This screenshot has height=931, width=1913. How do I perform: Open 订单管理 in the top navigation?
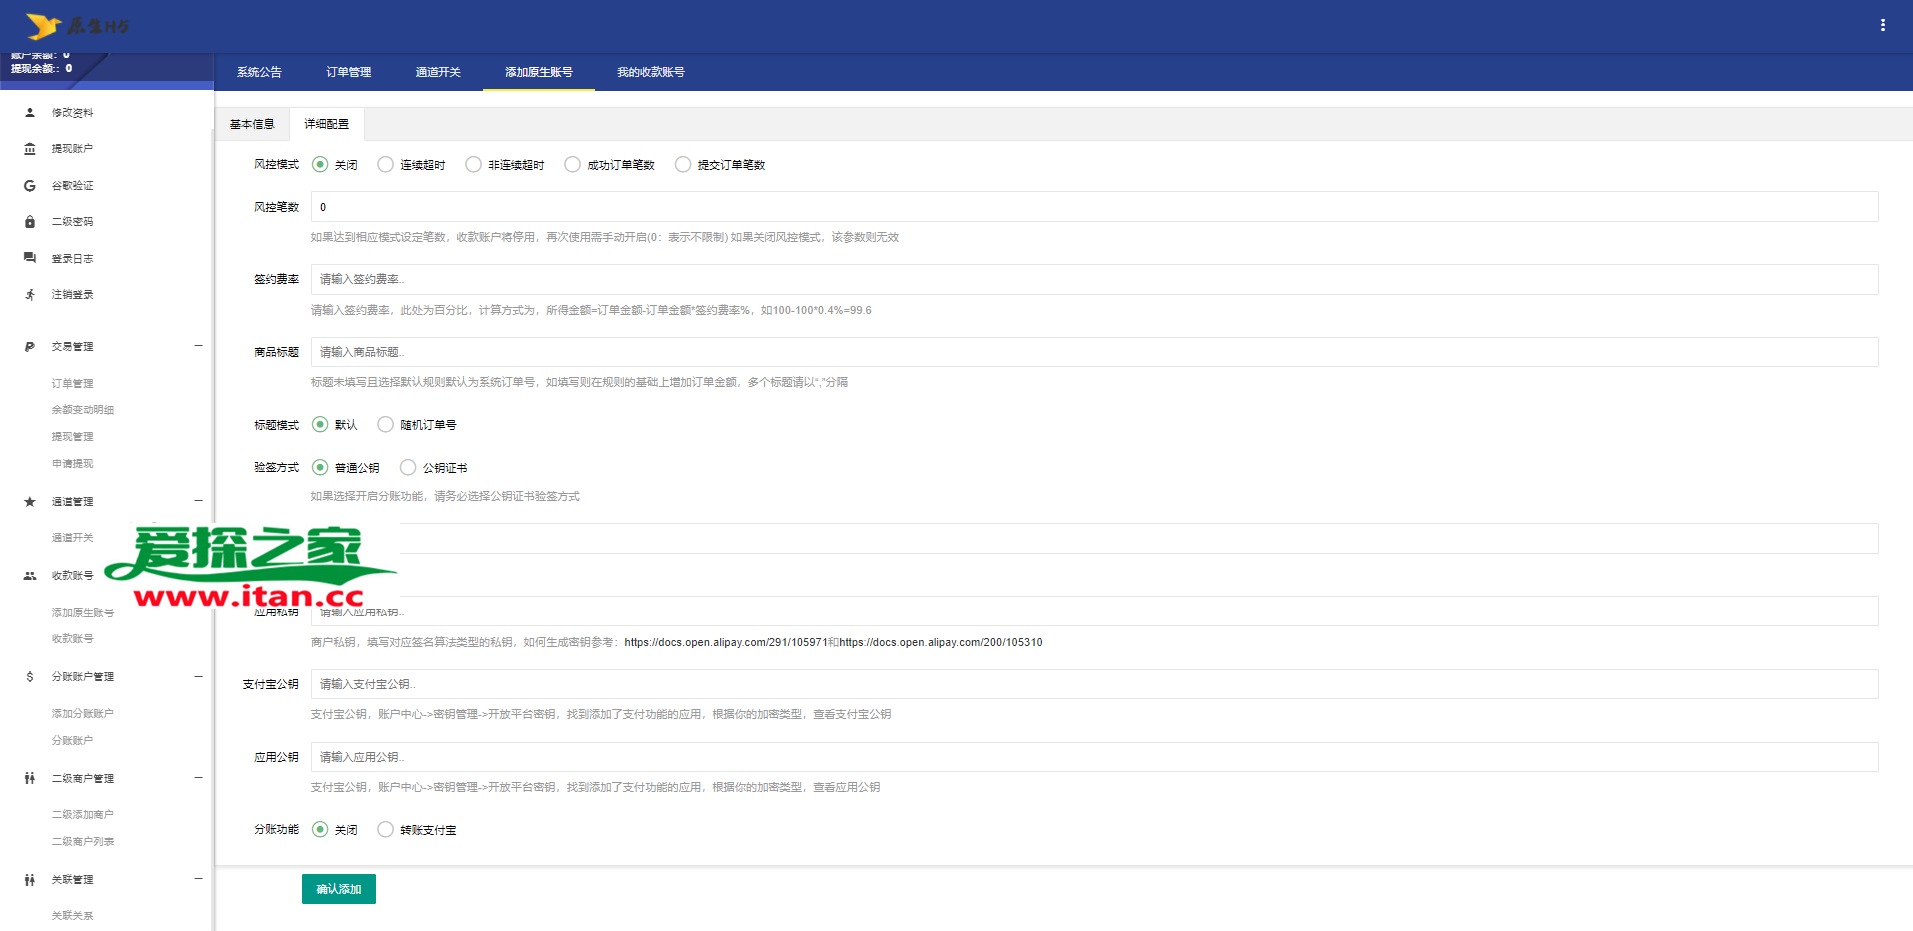[x=348, y=72]
